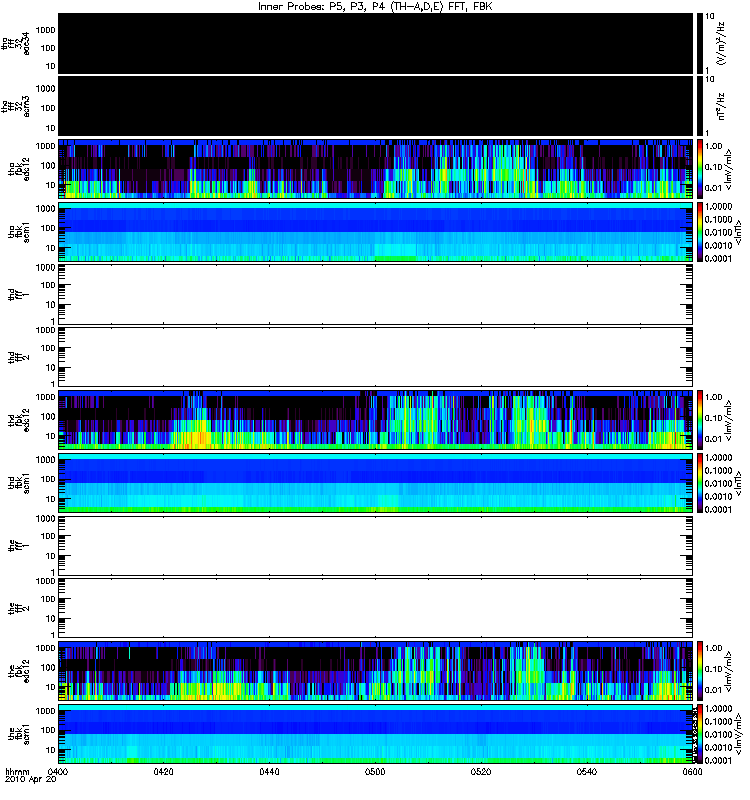Click the 0520 time axis label
Screen dimensions: 750x800
(x=481, y=771)
